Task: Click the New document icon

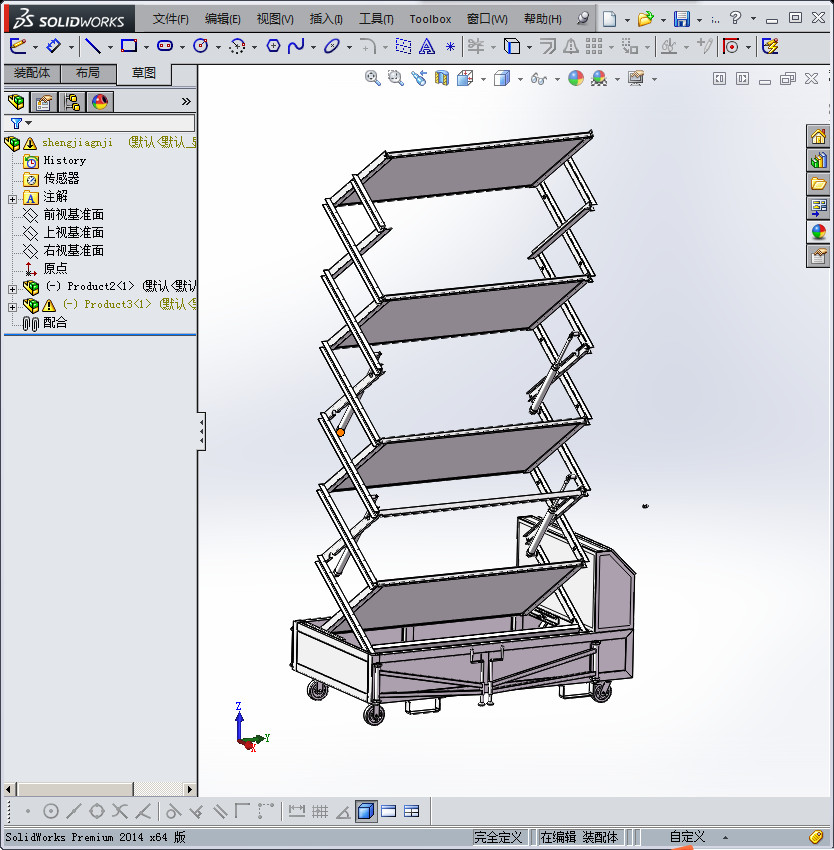Action: tap(610, 19)
